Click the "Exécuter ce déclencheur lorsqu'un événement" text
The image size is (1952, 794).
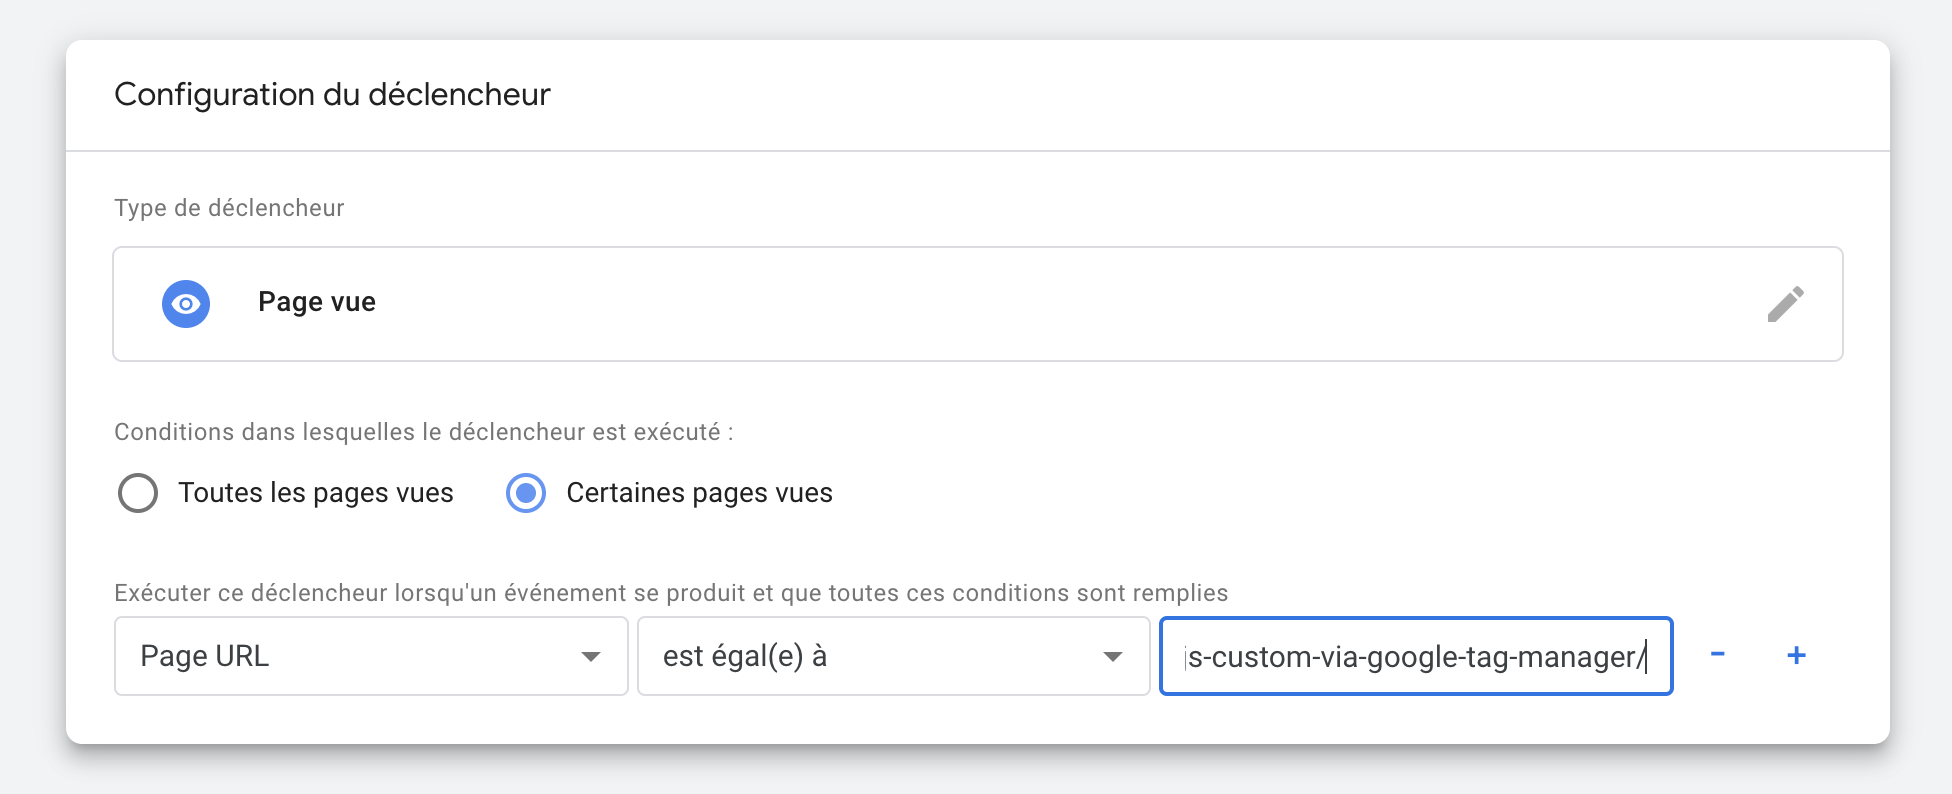tap(670, 593)
